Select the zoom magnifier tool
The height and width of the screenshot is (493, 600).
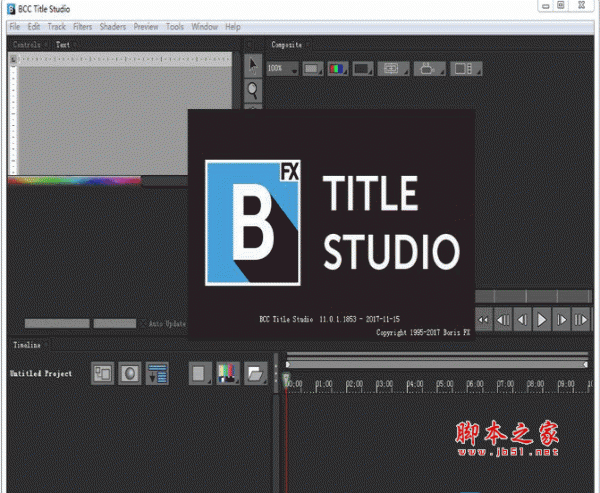pyautogui.click(x=253, y=90)
